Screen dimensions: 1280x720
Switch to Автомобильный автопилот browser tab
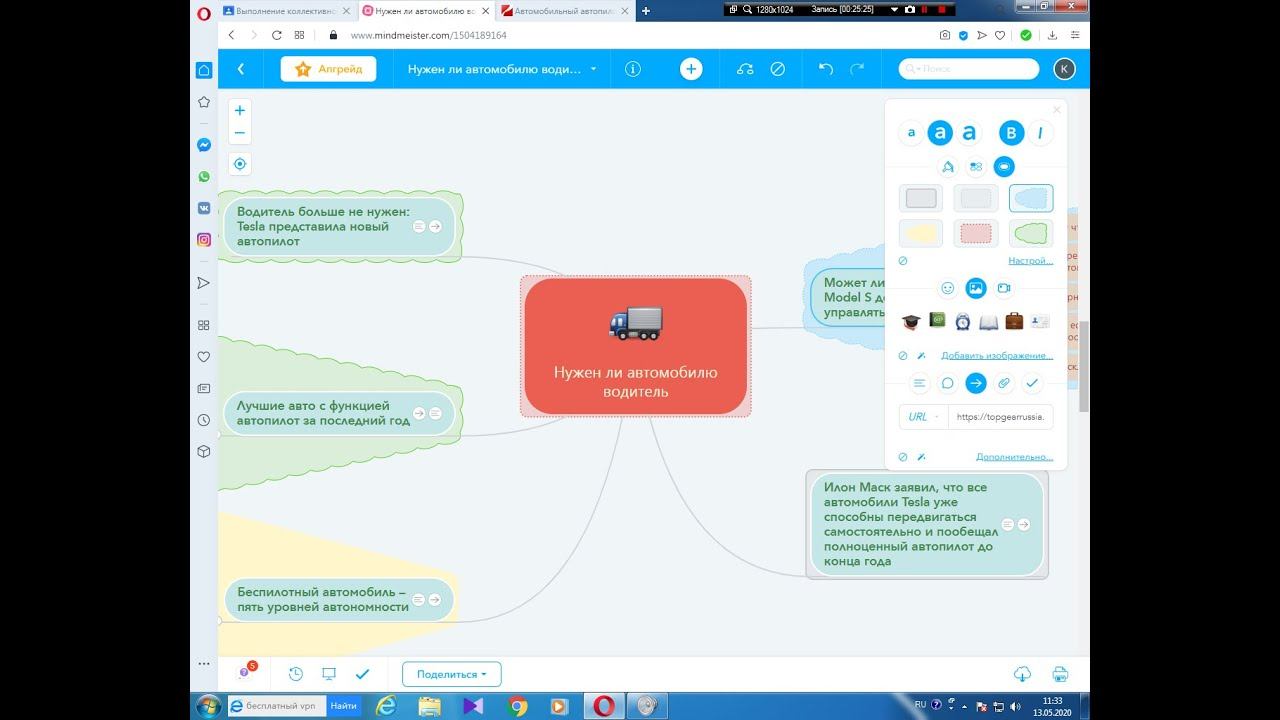coord(565,11)
